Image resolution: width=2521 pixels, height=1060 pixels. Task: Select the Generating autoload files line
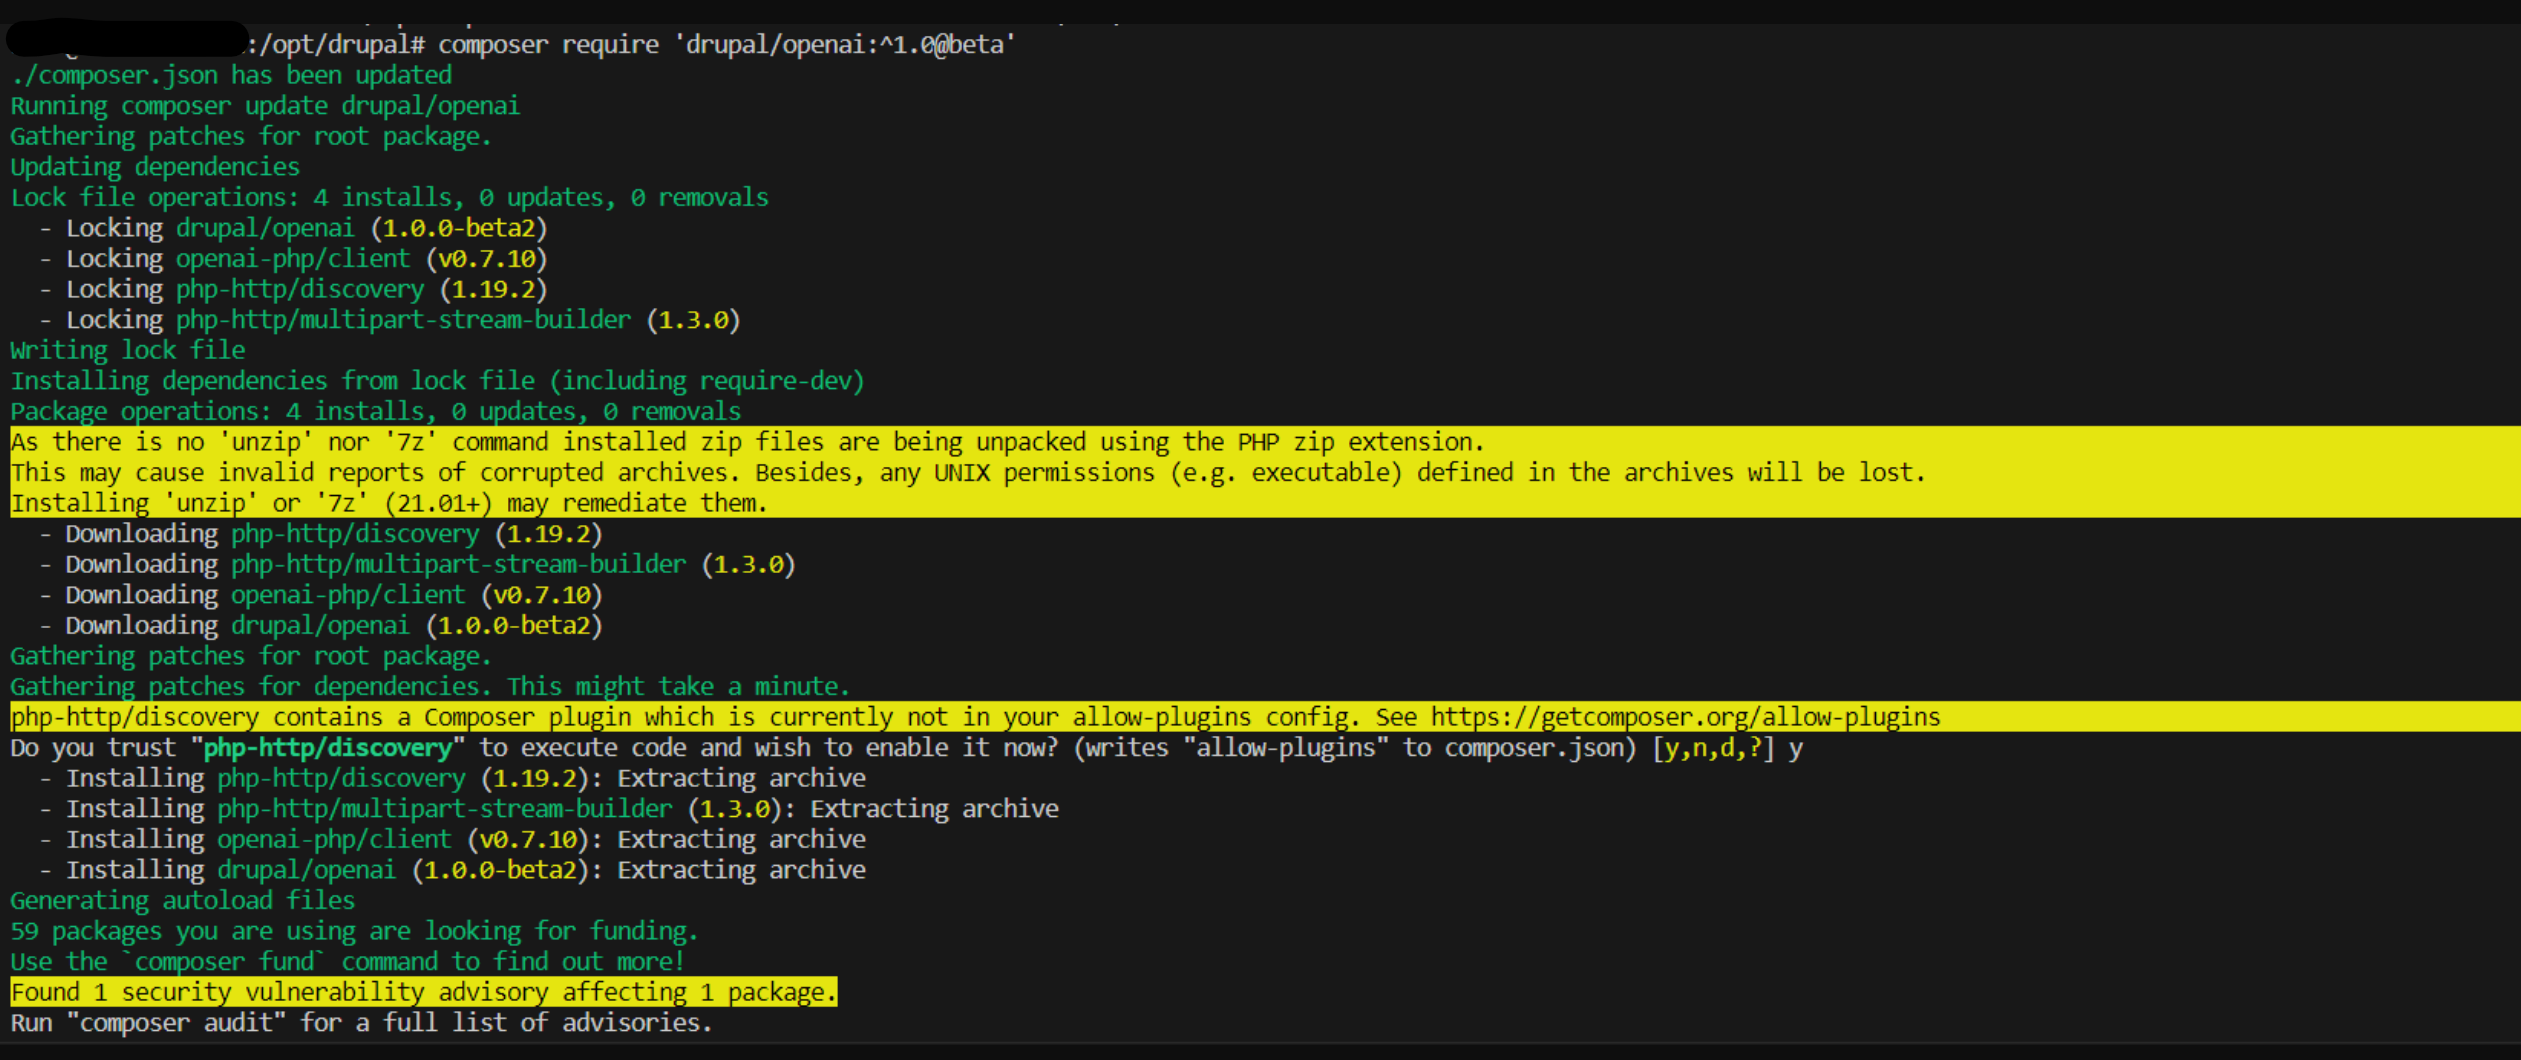click(182, 900)
